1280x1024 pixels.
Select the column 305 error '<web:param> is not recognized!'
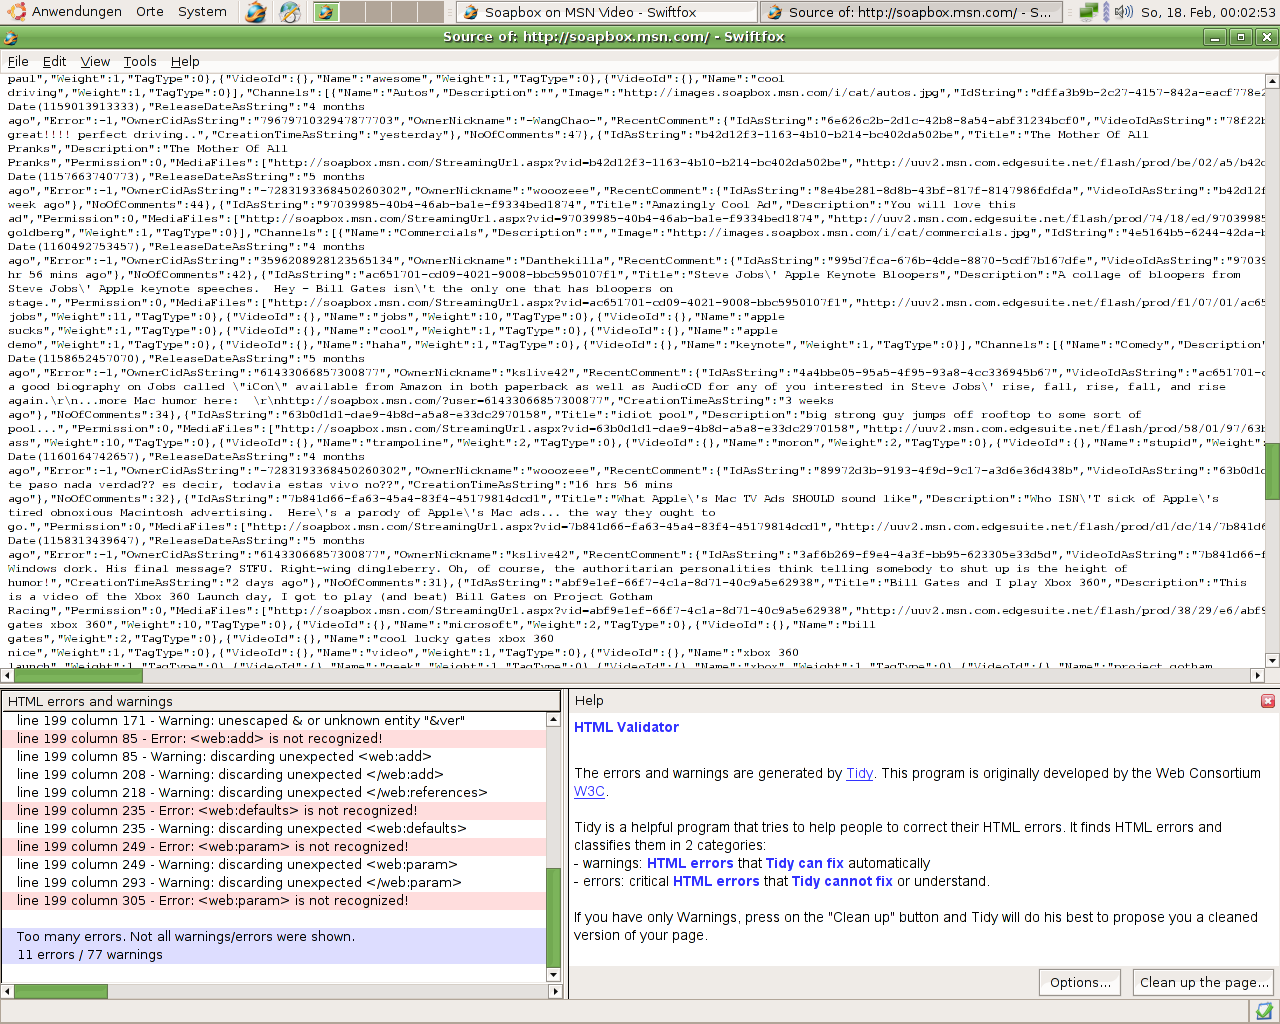pos(274,901)
